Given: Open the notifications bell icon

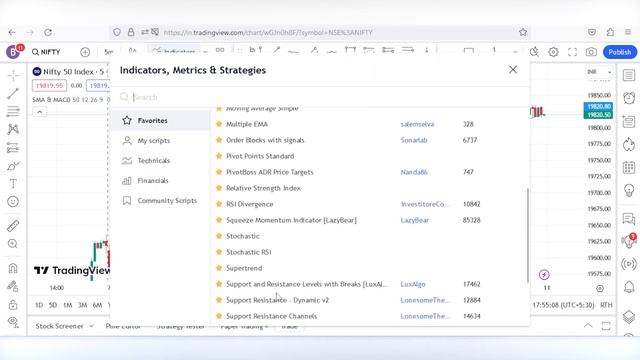Looking at the screenshot, I should [629, 287].
